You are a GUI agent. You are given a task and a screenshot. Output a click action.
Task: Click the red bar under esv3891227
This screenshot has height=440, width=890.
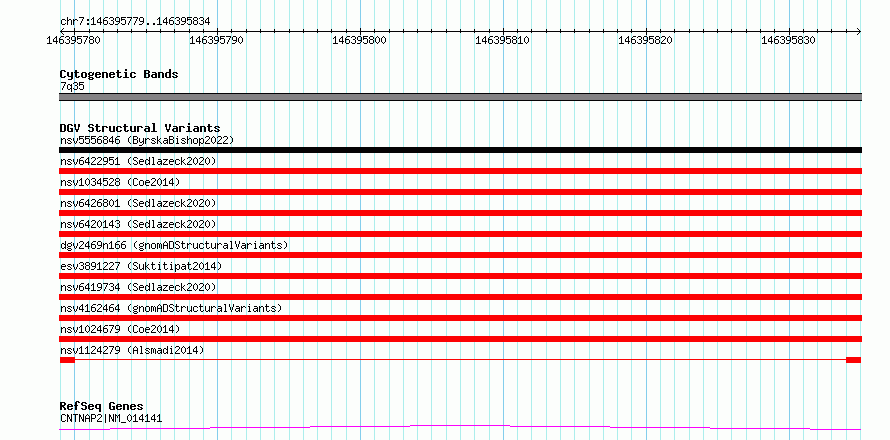(460, 276)
